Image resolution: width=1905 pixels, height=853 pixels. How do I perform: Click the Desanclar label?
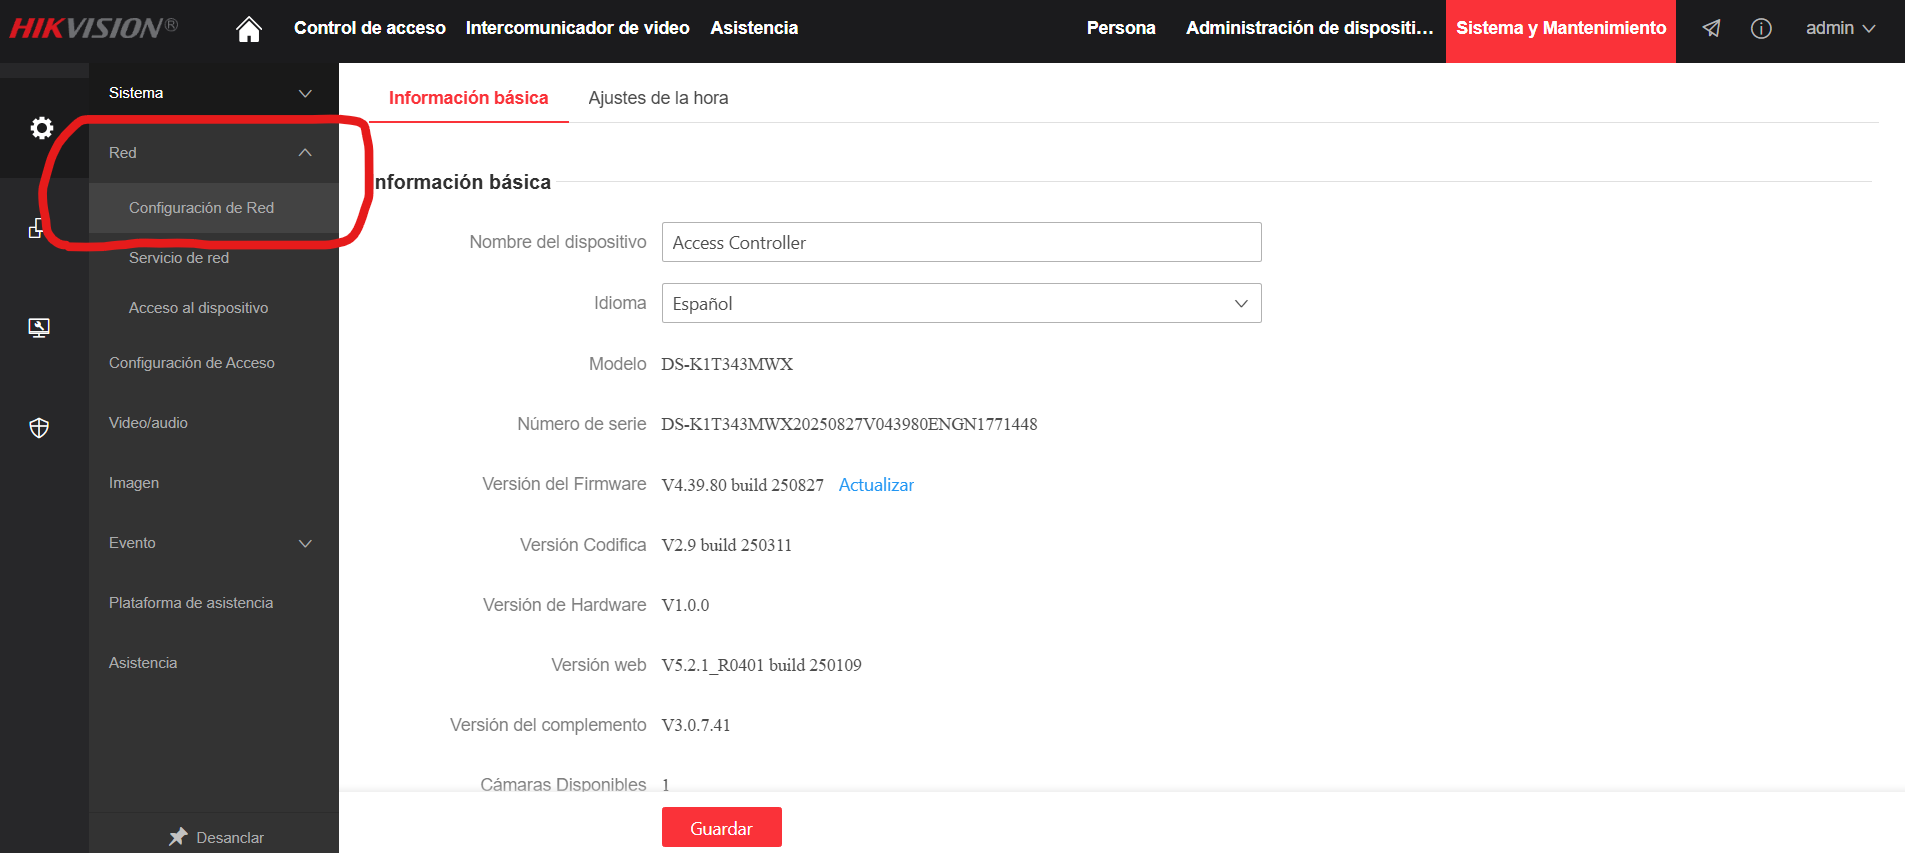pyautogui.click(x=230, y=838)
